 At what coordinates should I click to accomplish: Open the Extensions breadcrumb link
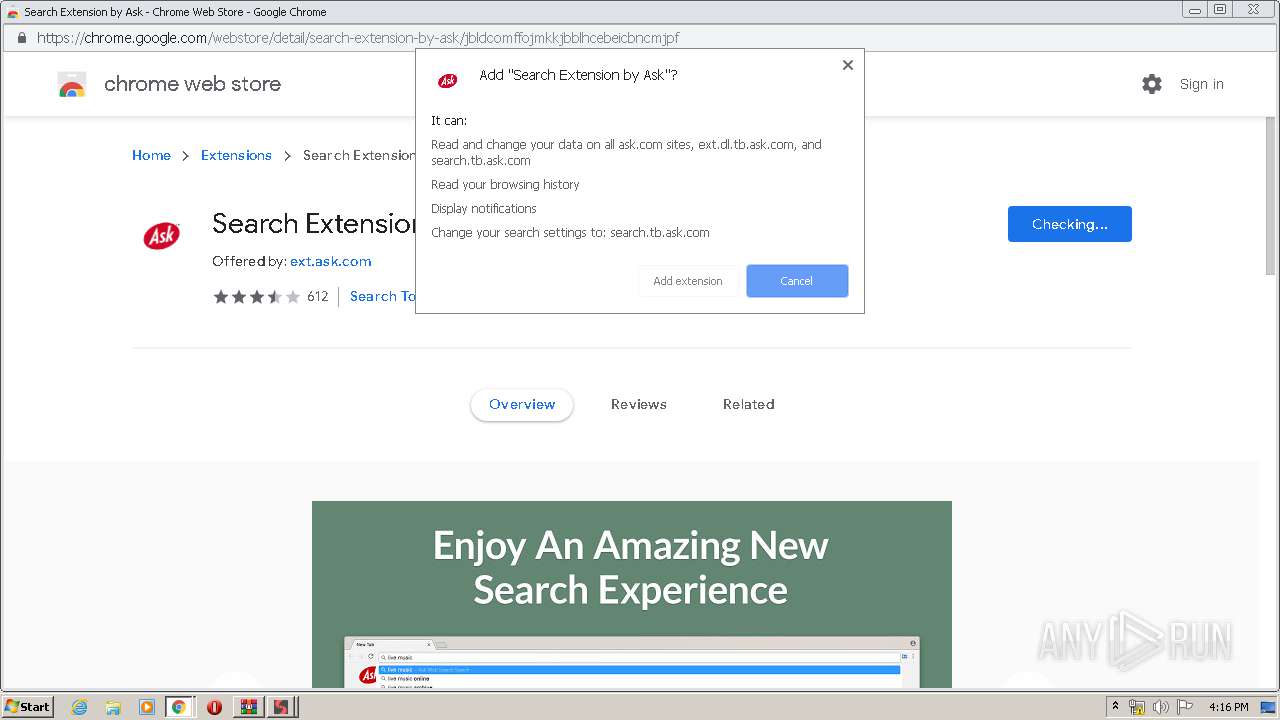236,155
